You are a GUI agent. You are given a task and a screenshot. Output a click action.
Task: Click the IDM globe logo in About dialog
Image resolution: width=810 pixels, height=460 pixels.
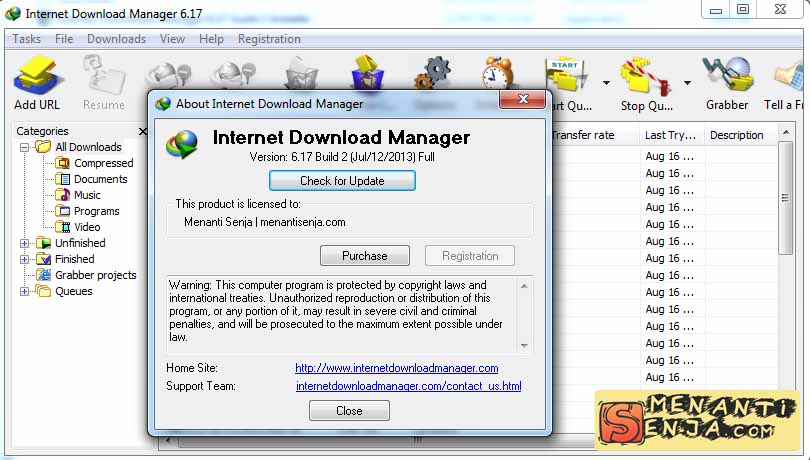coord(182,144)
